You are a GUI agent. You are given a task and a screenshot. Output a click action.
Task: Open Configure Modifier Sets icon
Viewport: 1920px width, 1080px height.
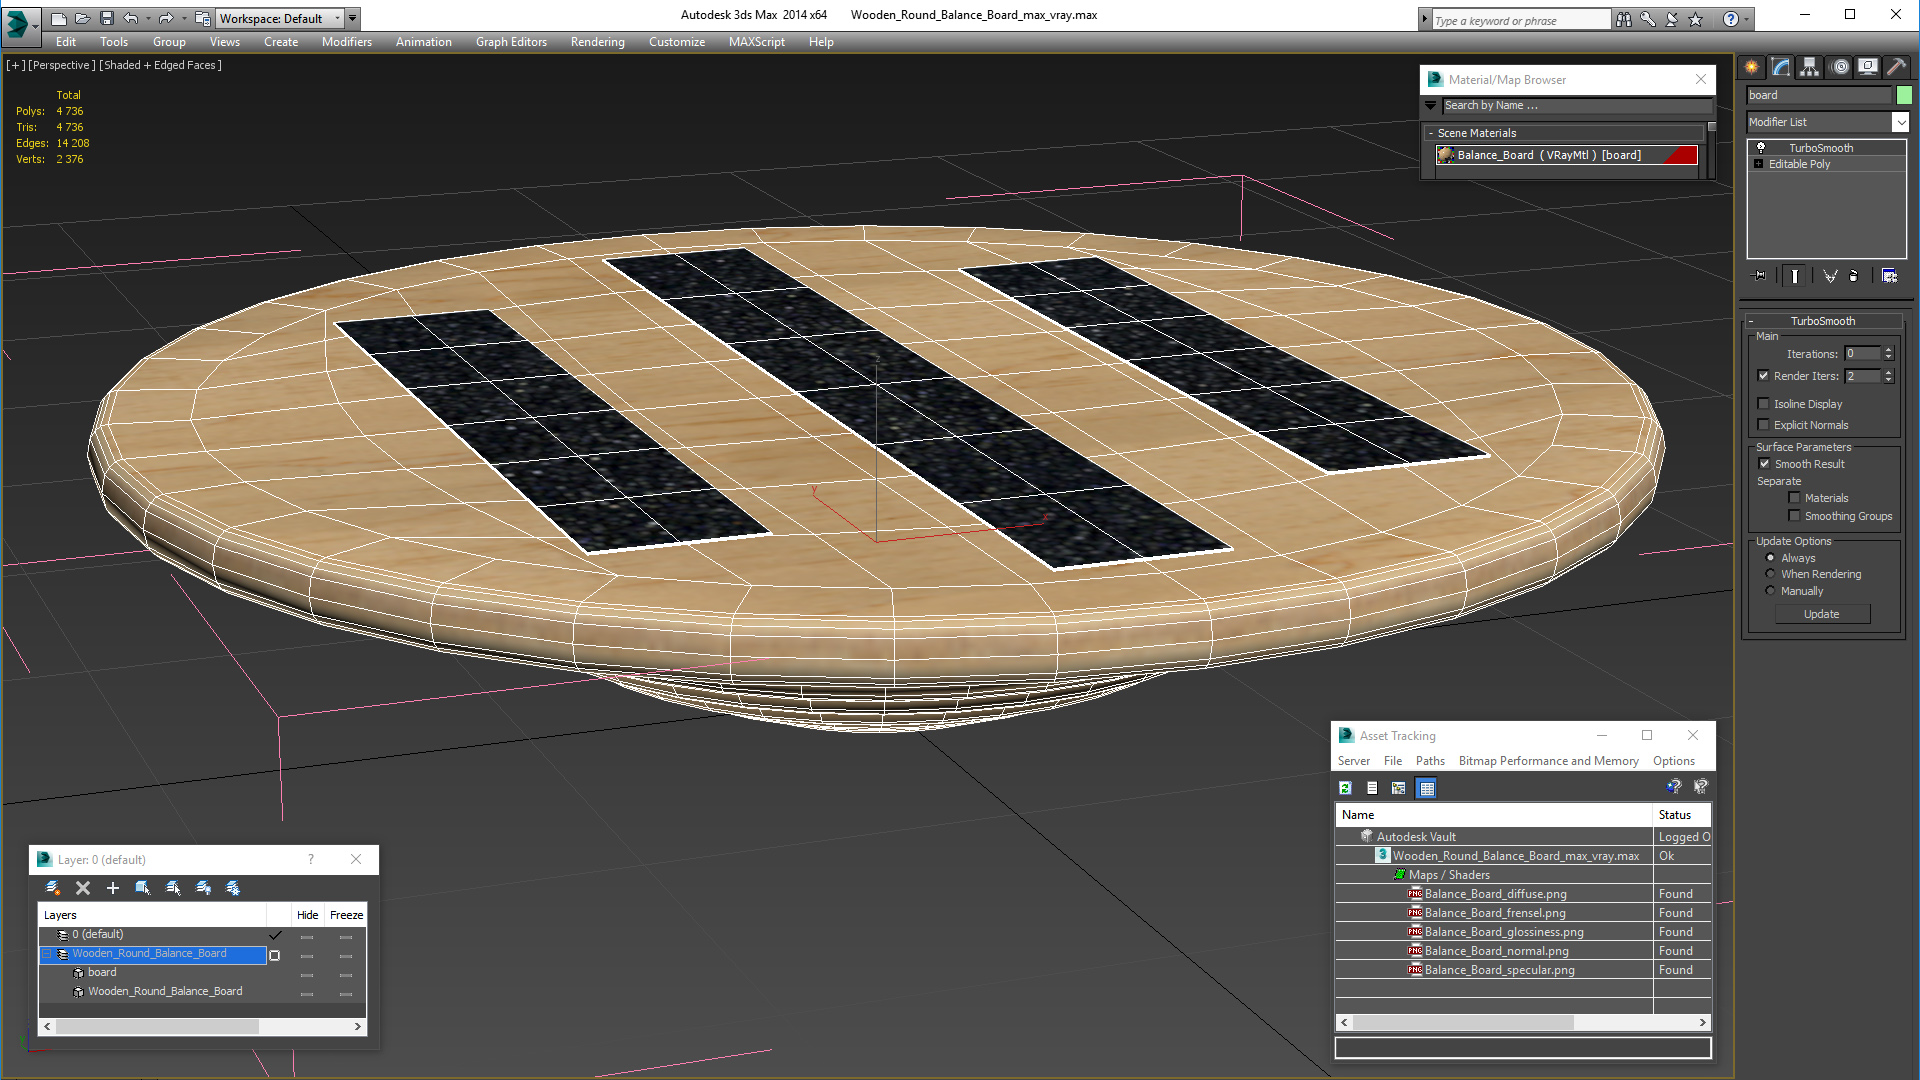click(1889, 276)
